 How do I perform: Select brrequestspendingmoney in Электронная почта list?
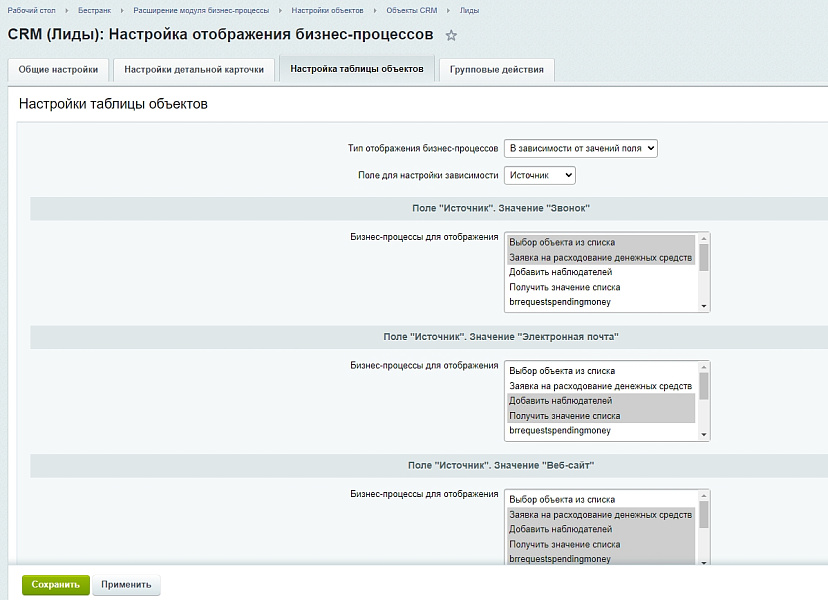click(x=559, y=431)
